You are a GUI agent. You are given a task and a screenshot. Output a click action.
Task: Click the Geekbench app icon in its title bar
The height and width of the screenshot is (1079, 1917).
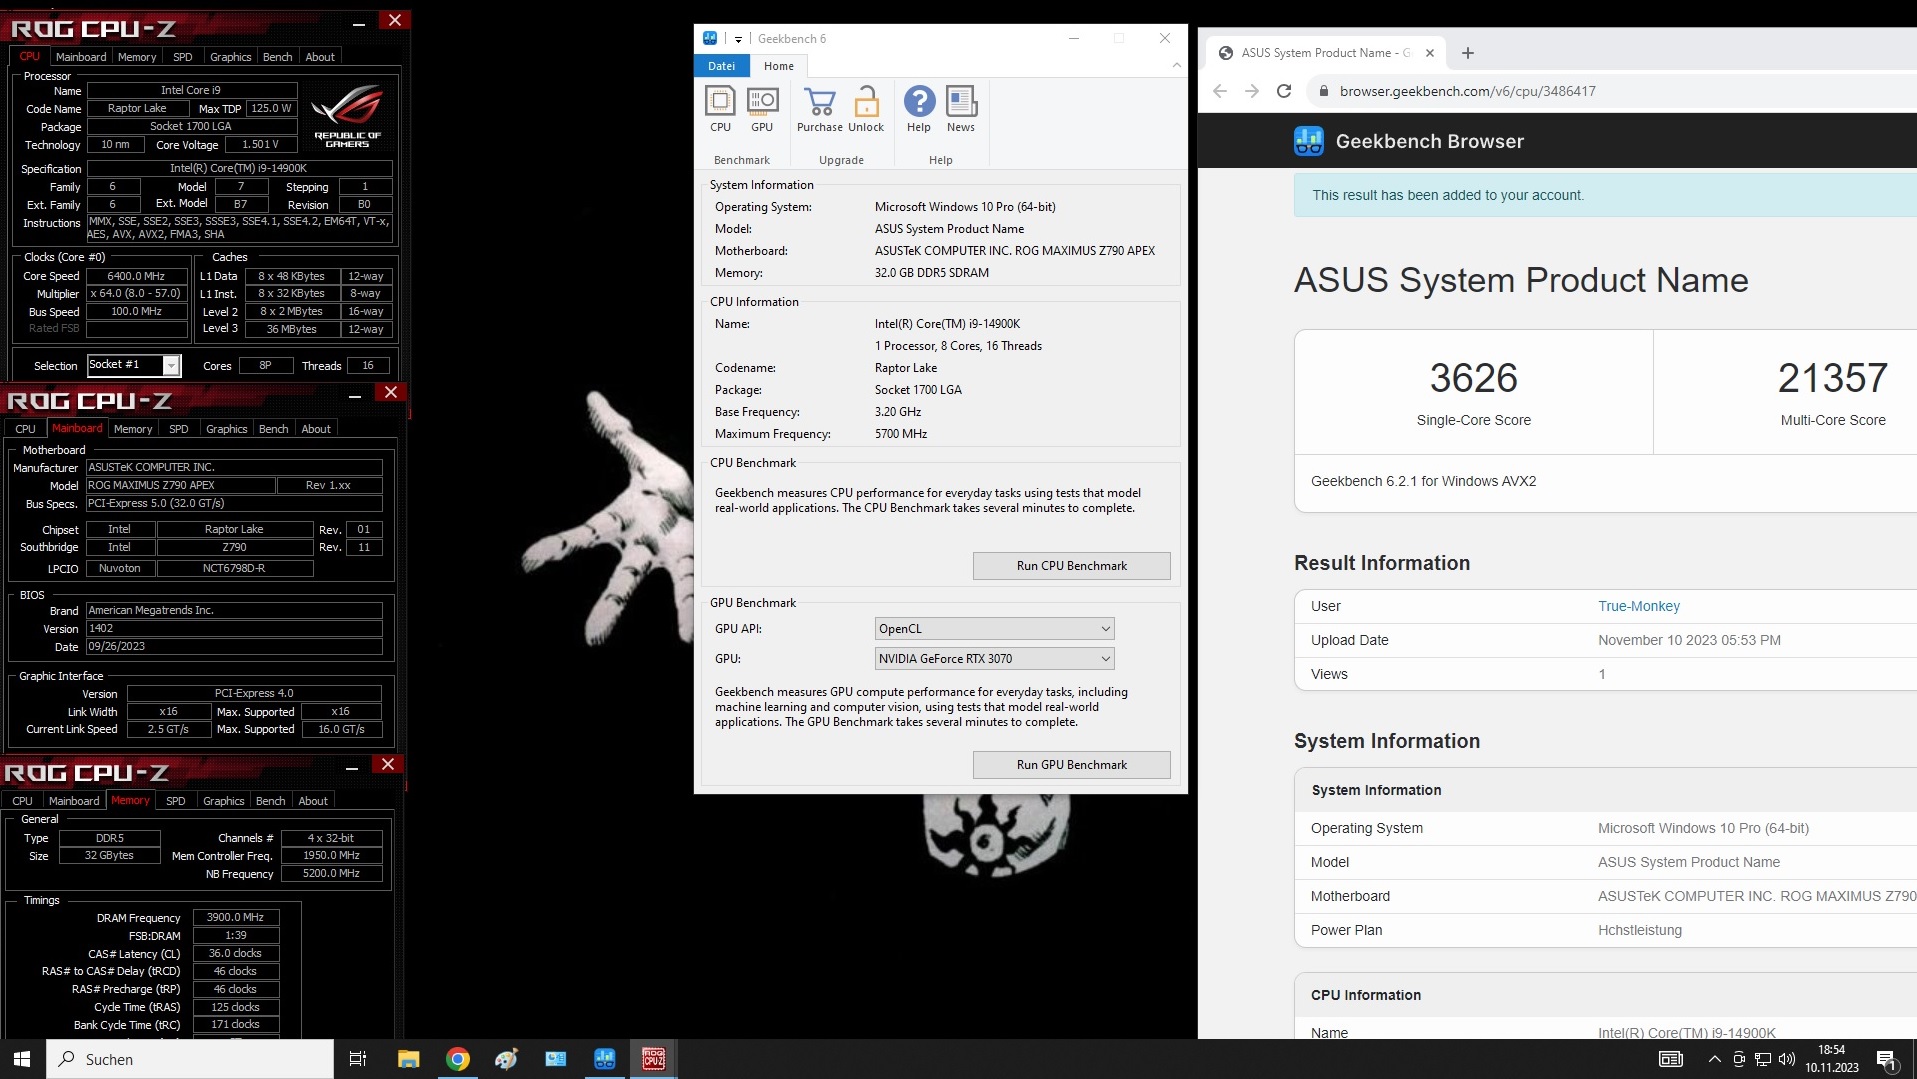pyautogui.click(x=710, y=38)
